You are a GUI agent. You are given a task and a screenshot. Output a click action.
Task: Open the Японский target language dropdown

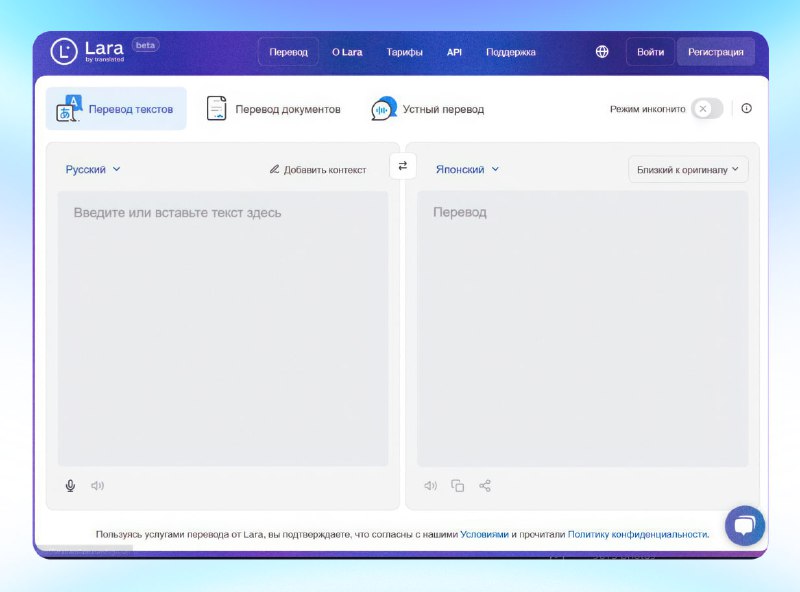pyautogui.click(x=465, y=169)
